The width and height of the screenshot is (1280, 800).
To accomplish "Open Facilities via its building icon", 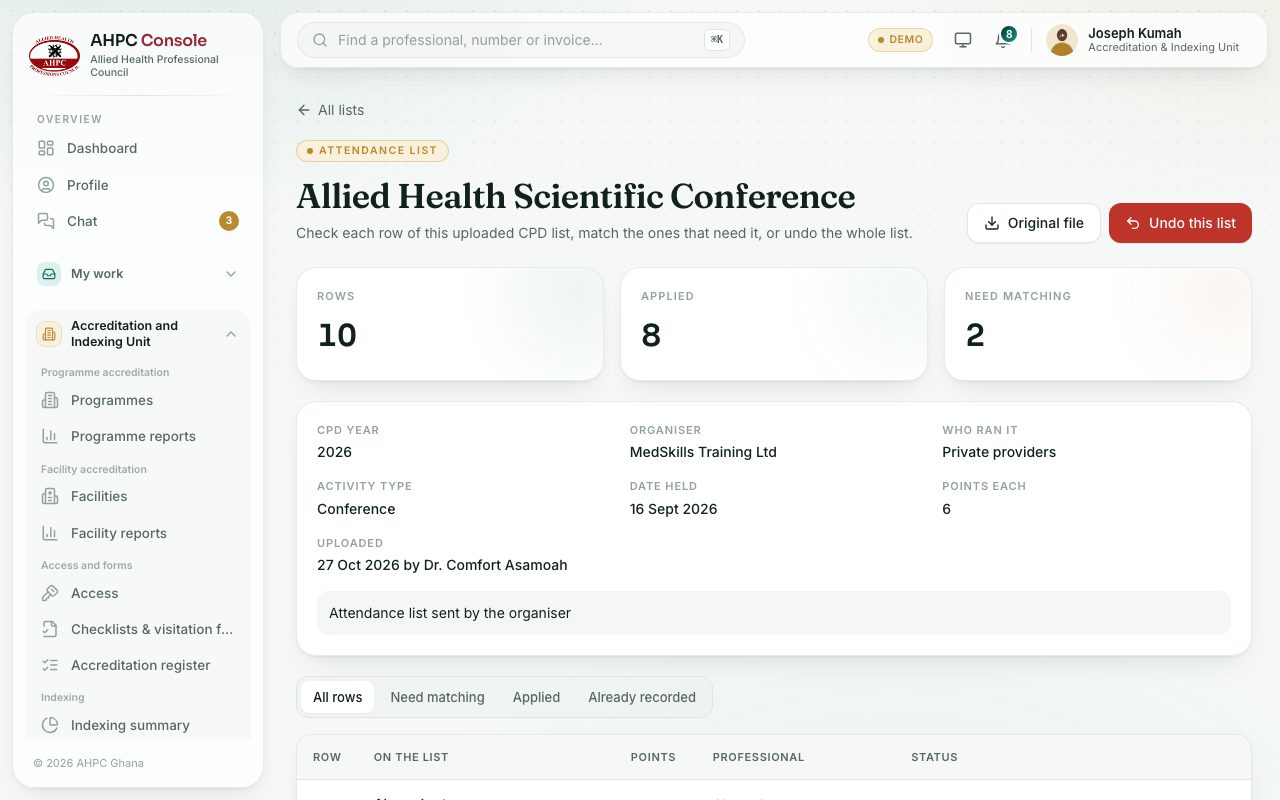I will tap(50, 496).
